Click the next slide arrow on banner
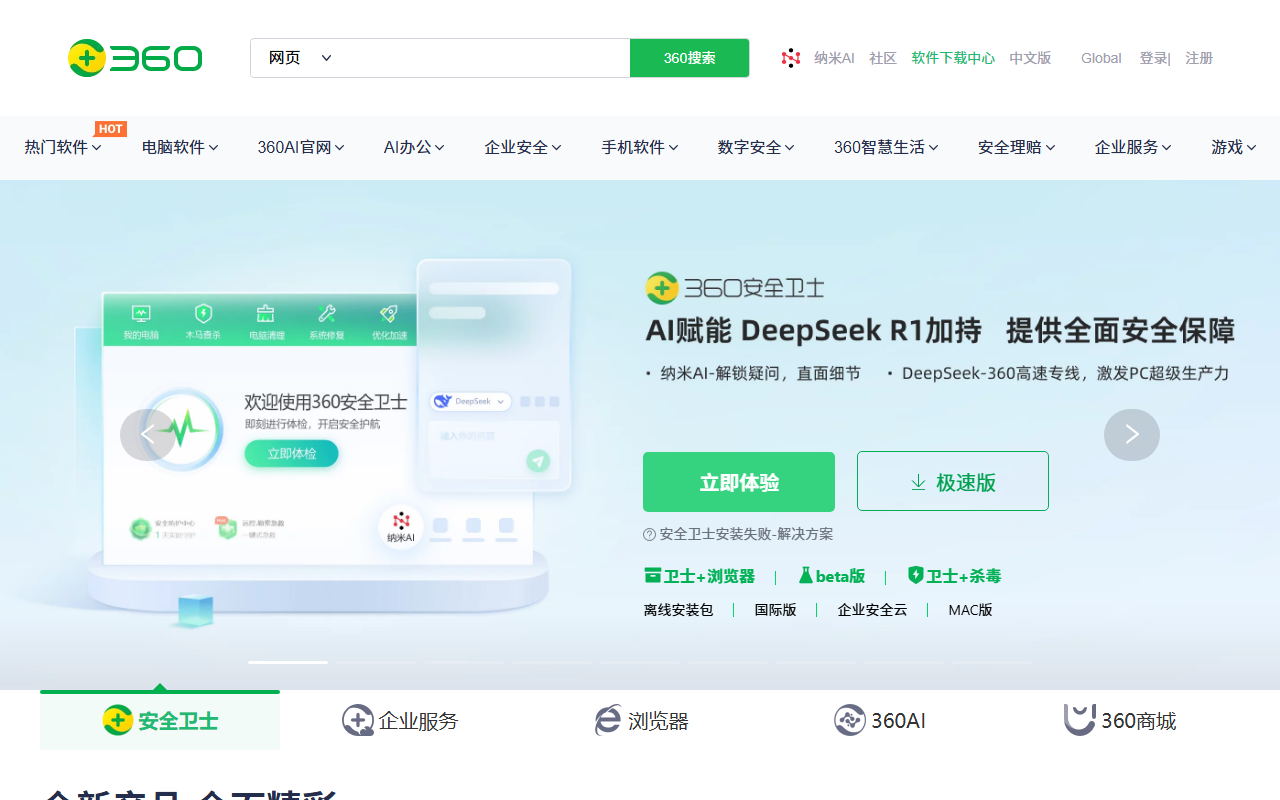The image size is (1280, 800). (x=1132, y=435)
